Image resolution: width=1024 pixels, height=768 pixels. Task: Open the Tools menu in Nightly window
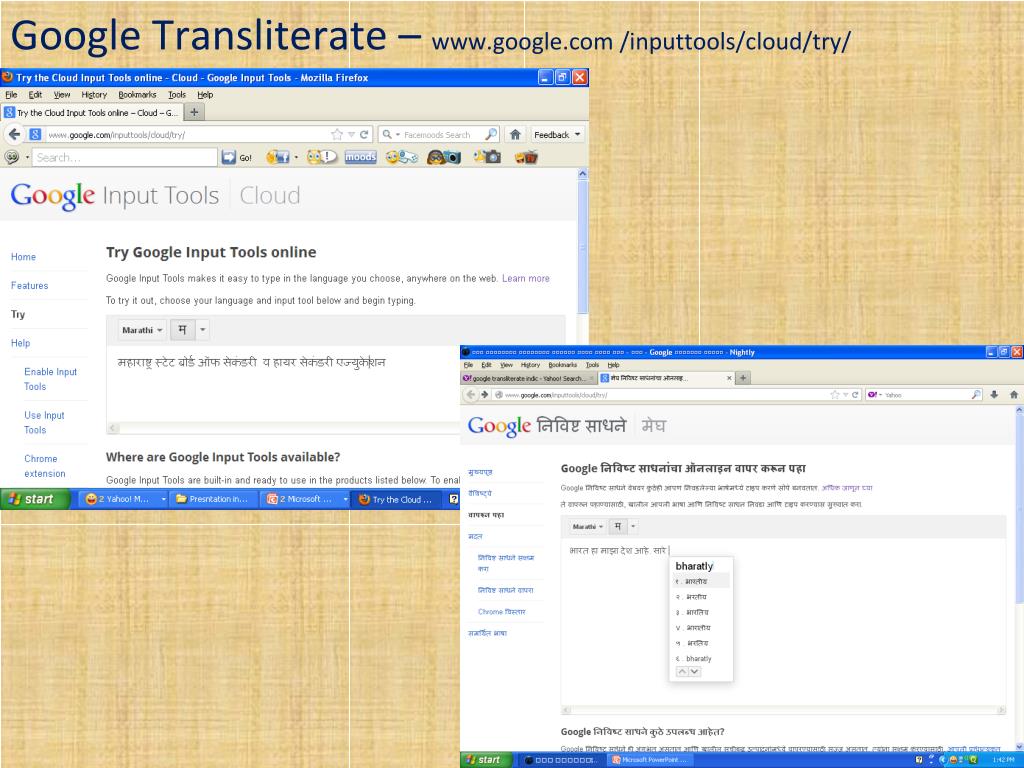pyautogui.click(x=592, y=365)
